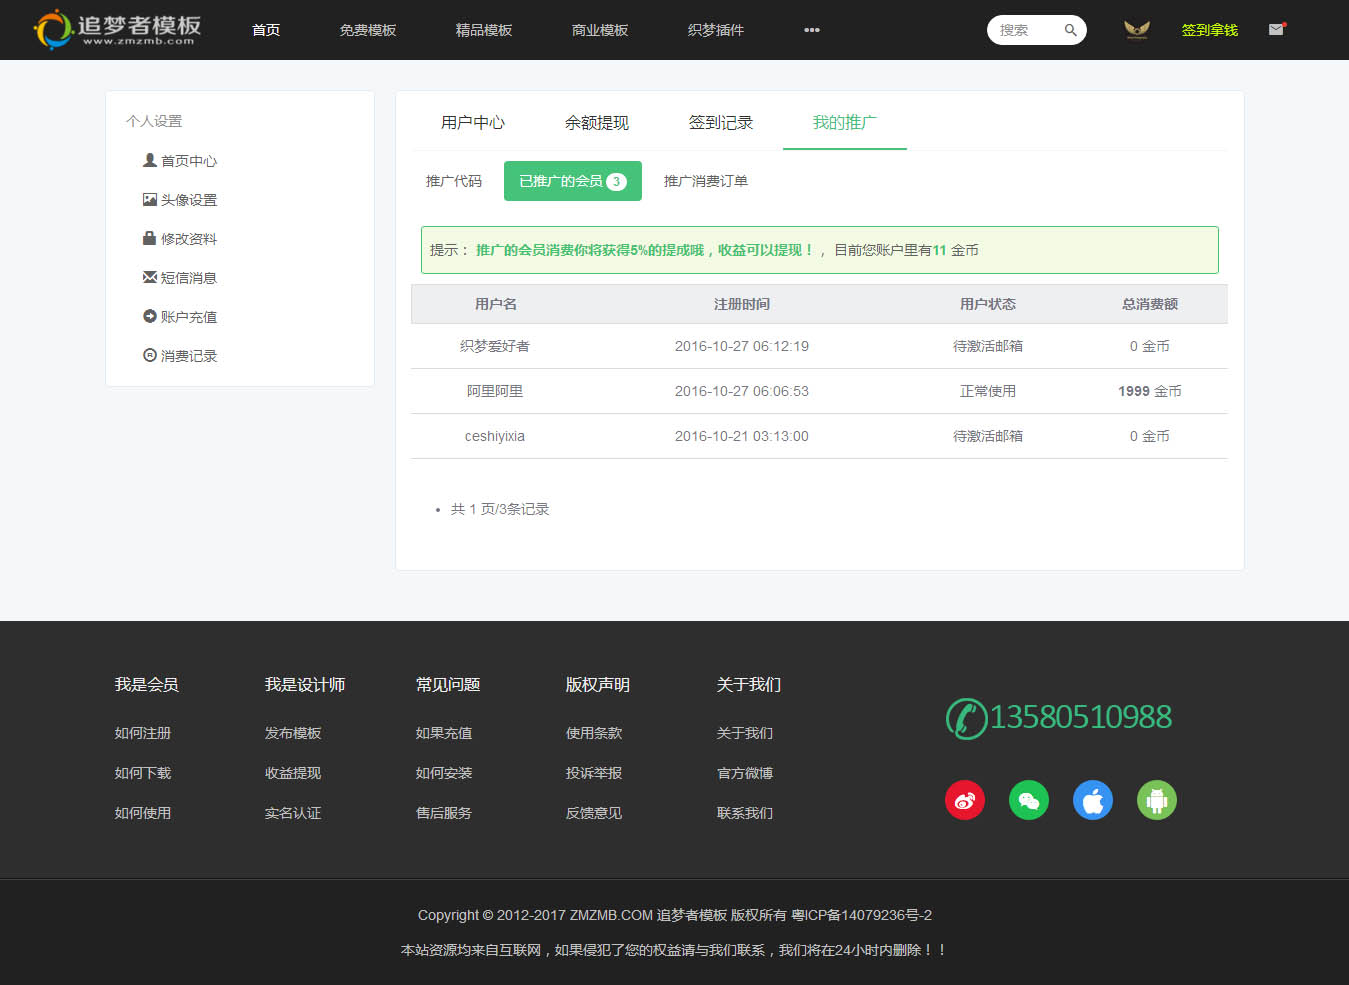Select 织梦插件 in the navigation bar

point(715,30)
